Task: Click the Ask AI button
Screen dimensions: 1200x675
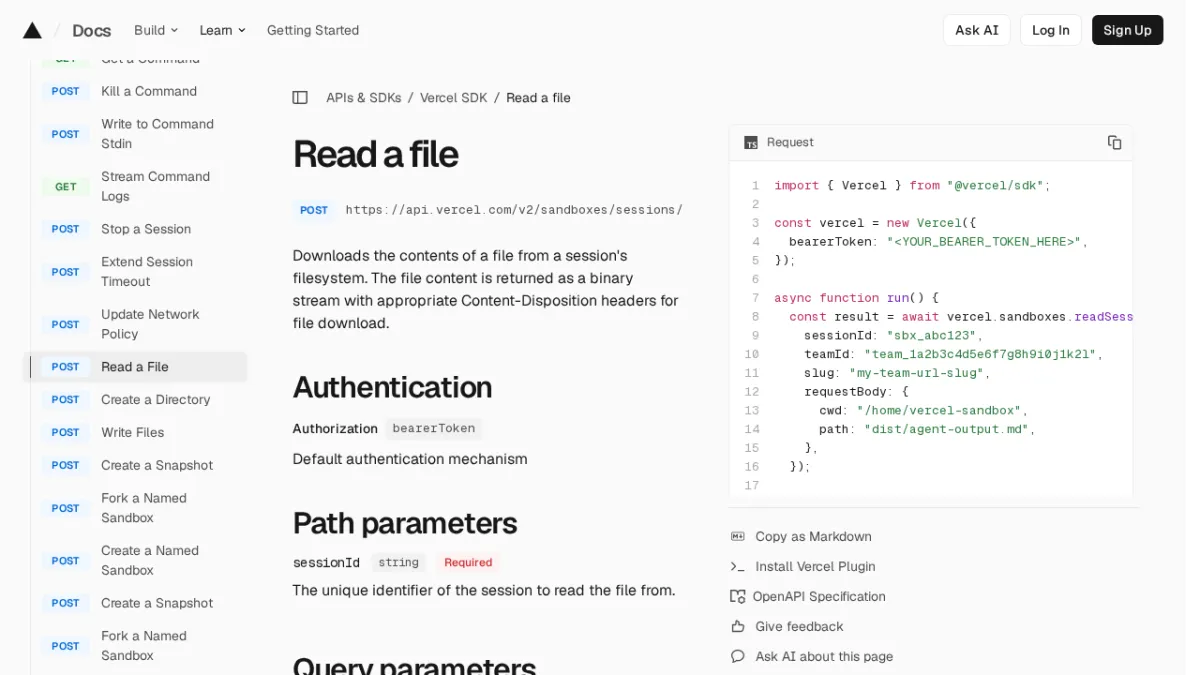Action: pyautogui.click(x=977, y=30)
